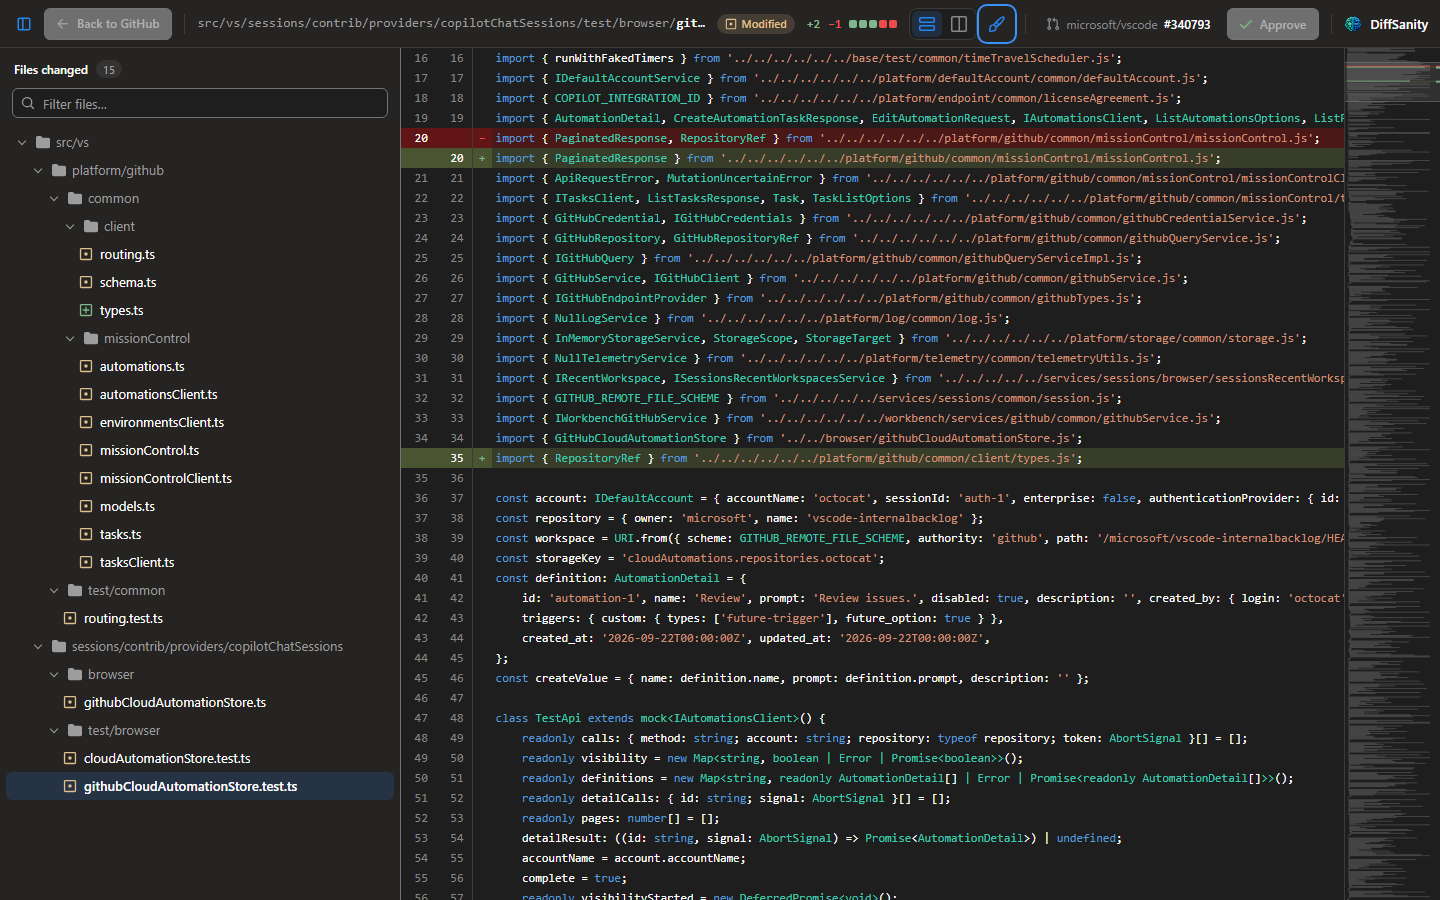This screenshot has height=900, width=1440.
Task: Click the brush highlight tool icon
Action: tap(996, 24)
